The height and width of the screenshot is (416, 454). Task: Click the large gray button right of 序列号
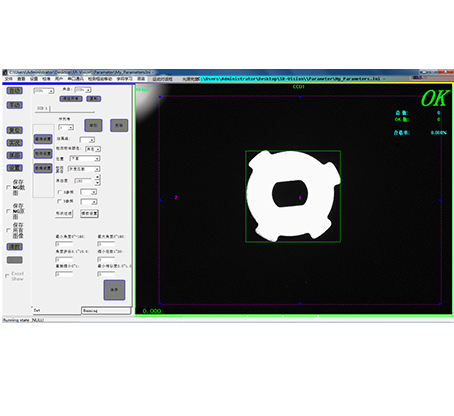pos(93,125)
